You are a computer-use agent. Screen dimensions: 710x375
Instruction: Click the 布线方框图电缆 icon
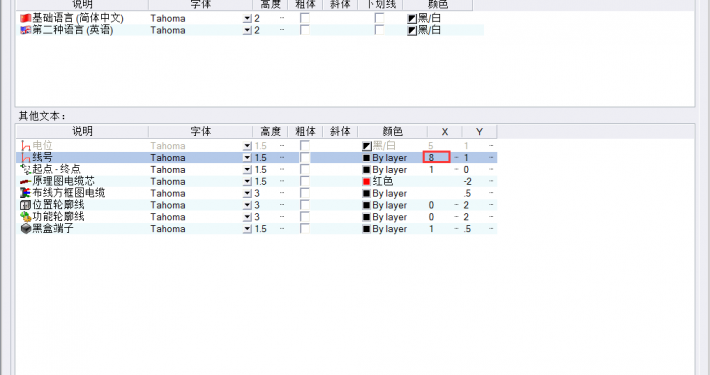25,193
